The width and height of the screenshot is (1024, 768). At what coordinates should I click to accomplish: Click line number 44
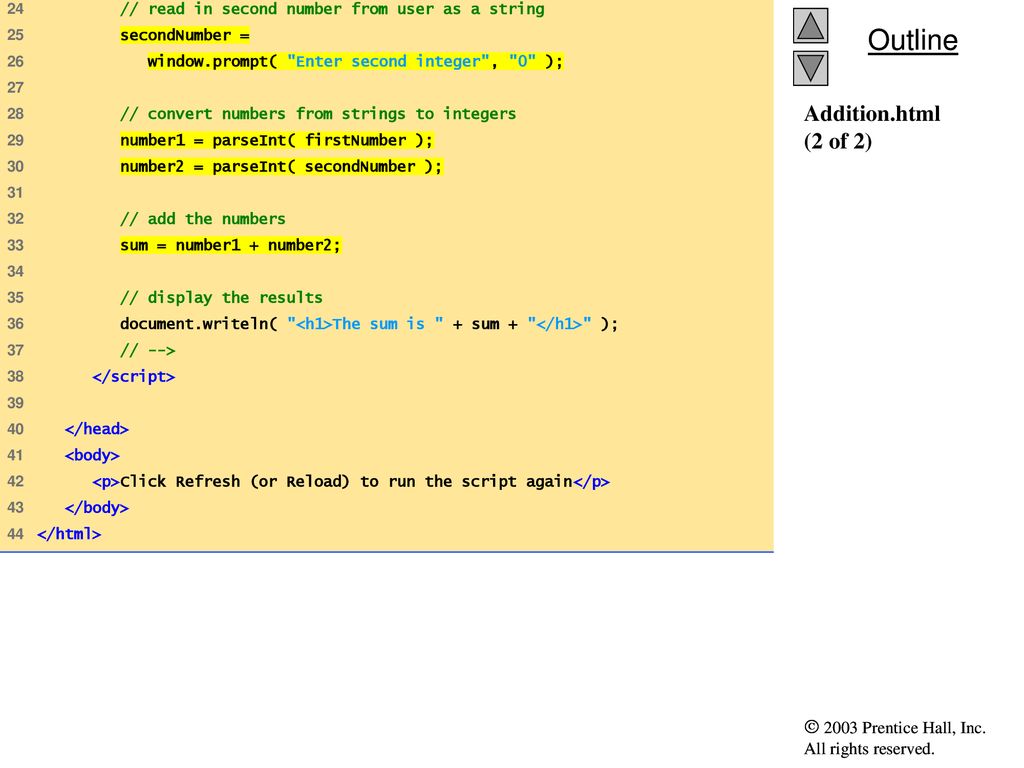pos(15,534)
